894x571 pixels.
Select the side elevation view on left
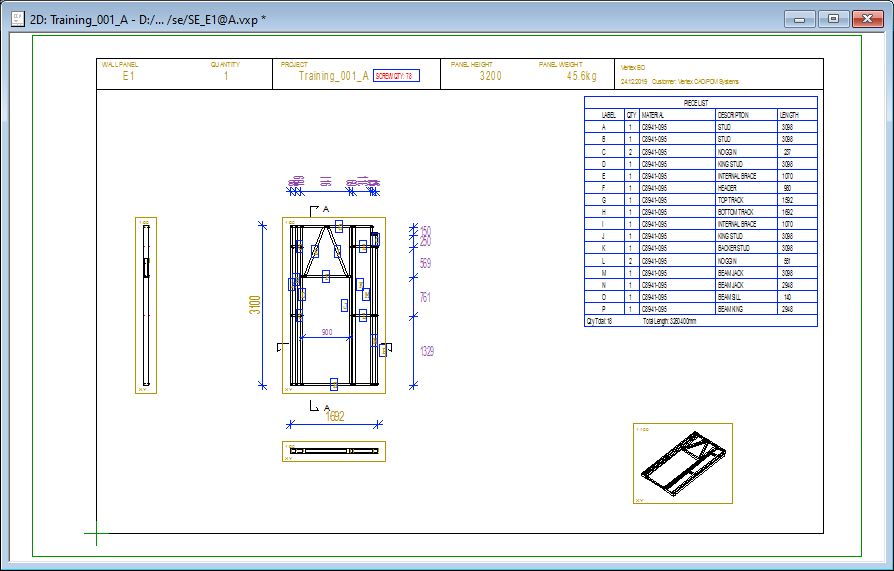pos(146,305)
